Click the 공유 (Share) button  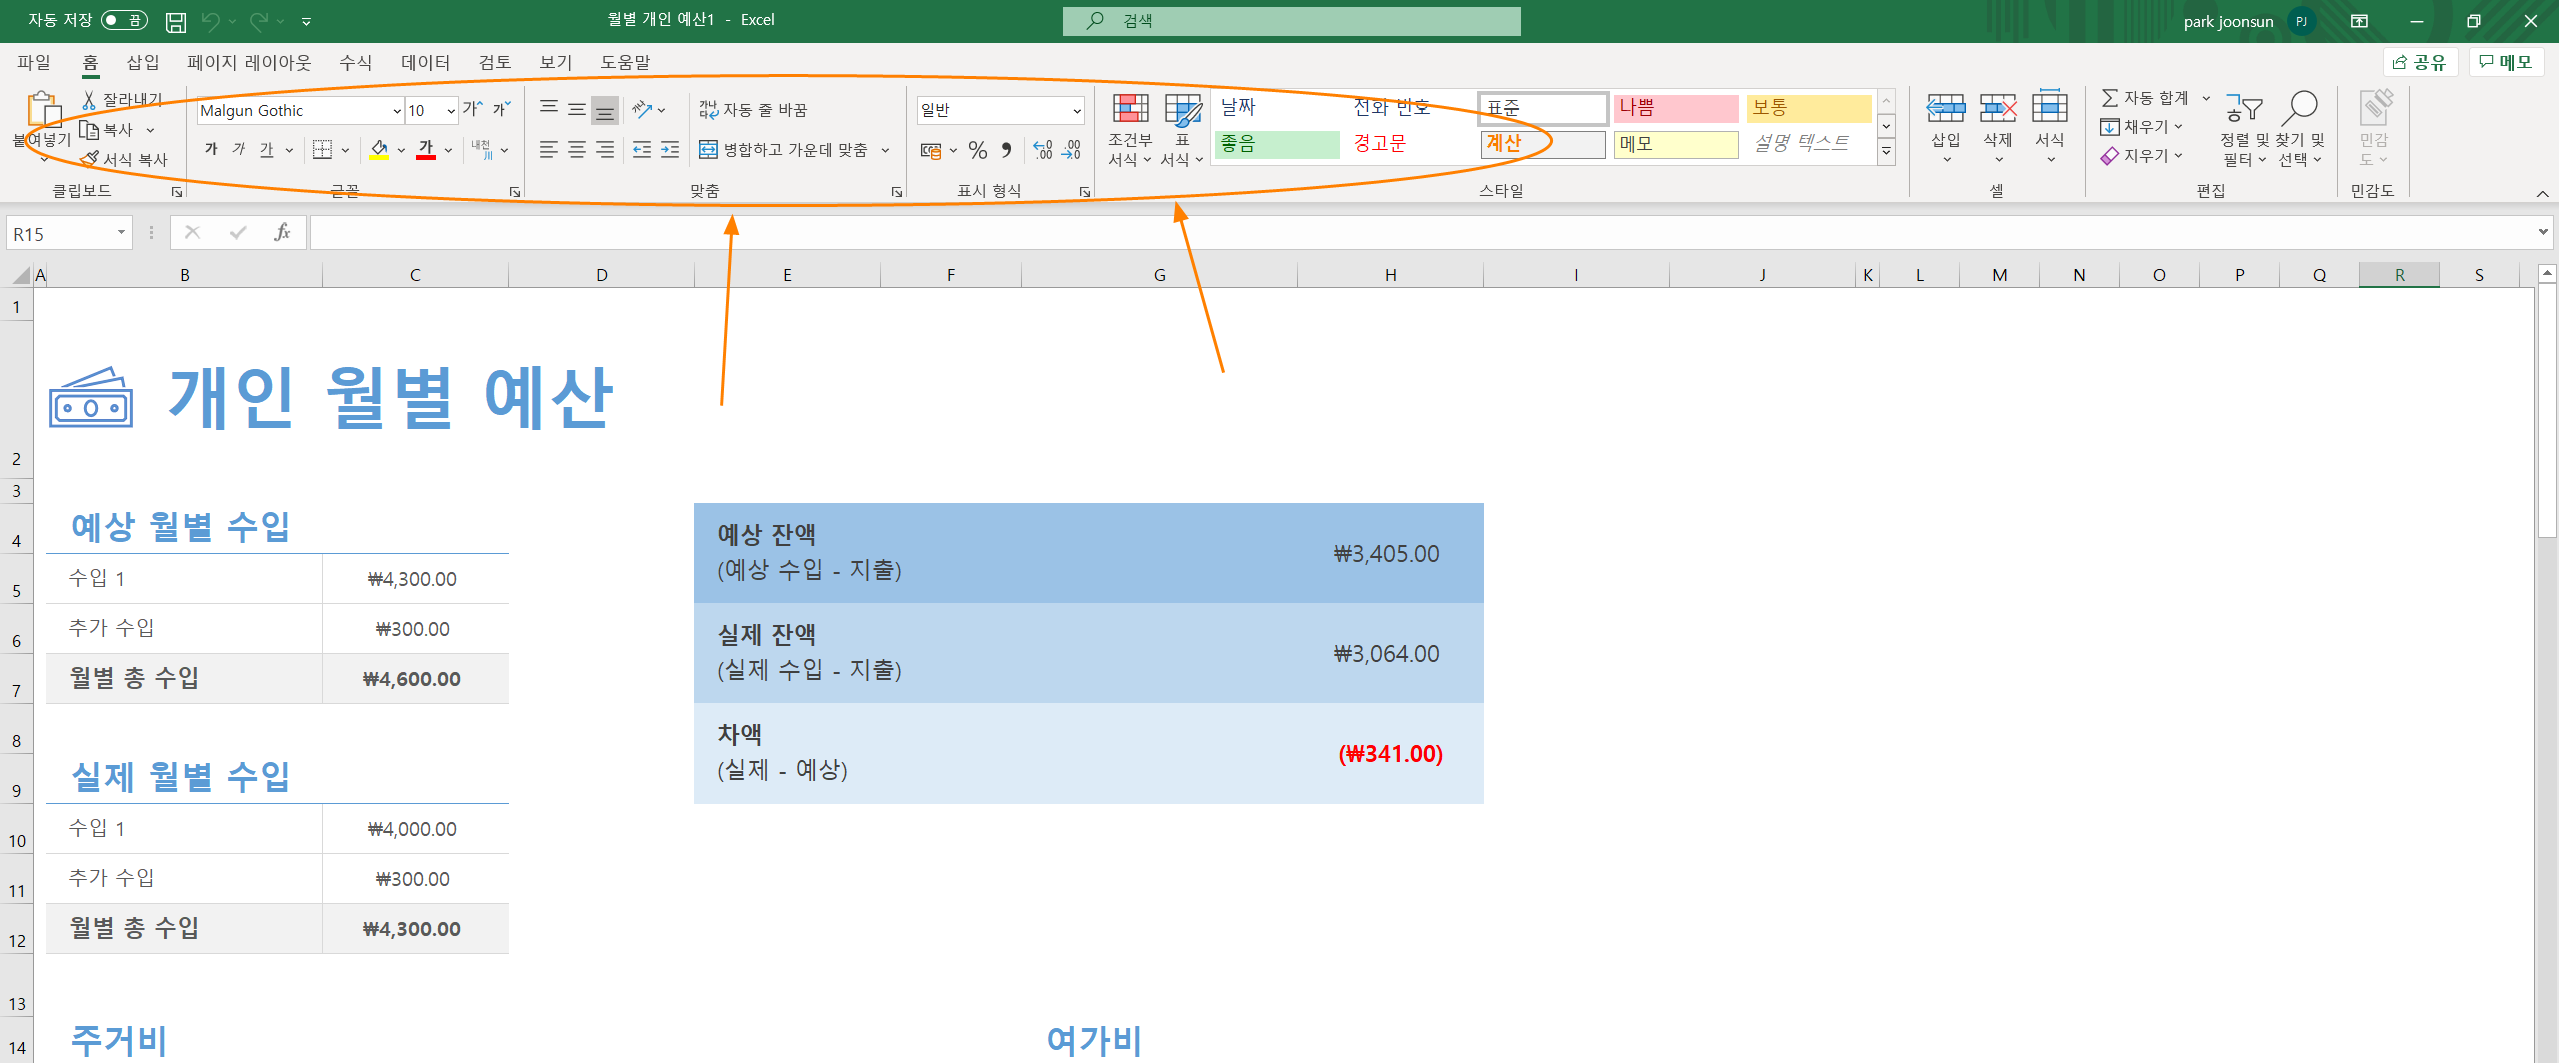click(2421, 61)
